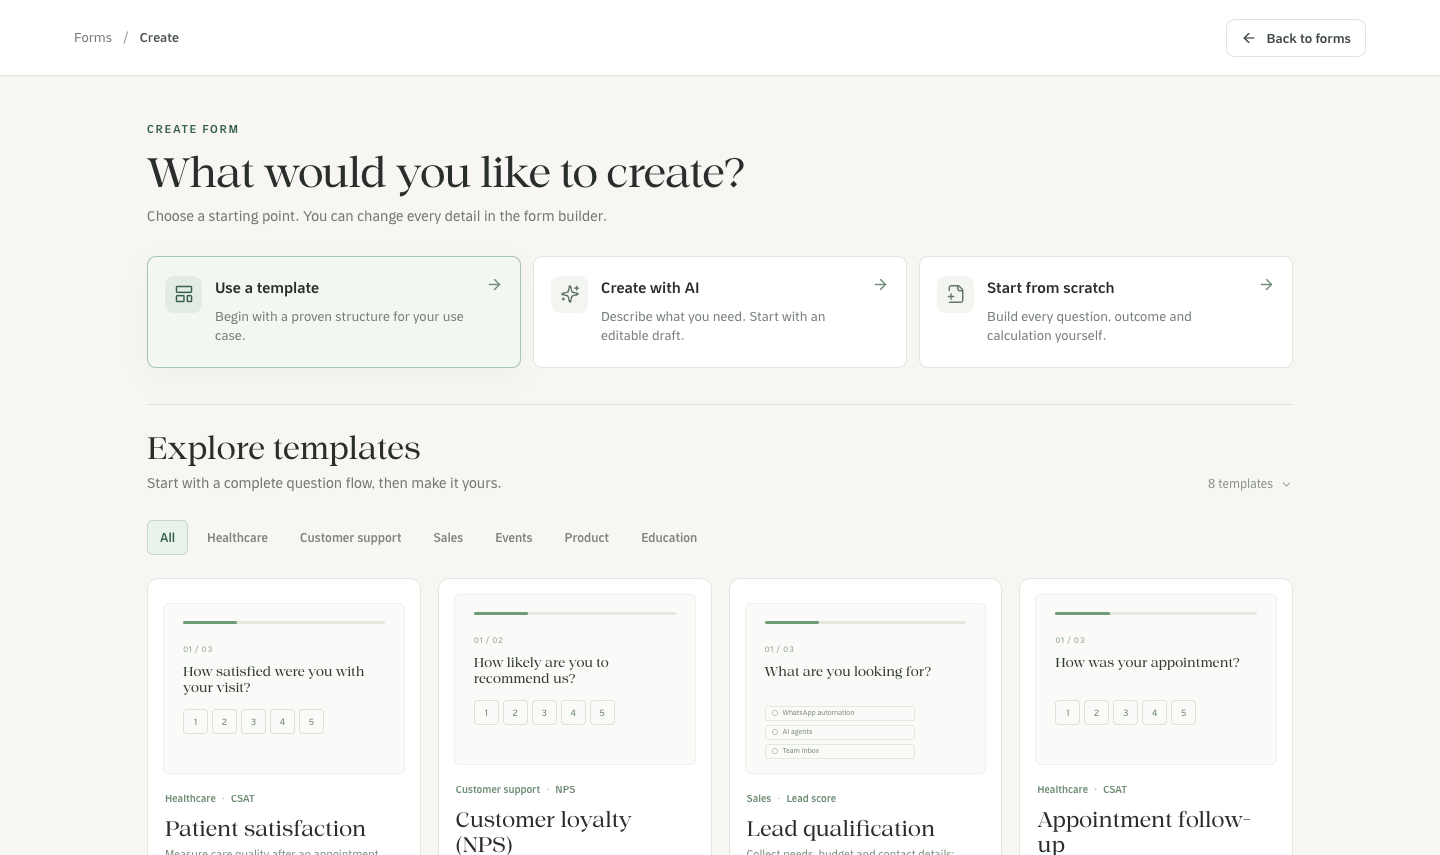
Task: Pick AI agents option in Lead qualification preview
Action: click(840, 732)
